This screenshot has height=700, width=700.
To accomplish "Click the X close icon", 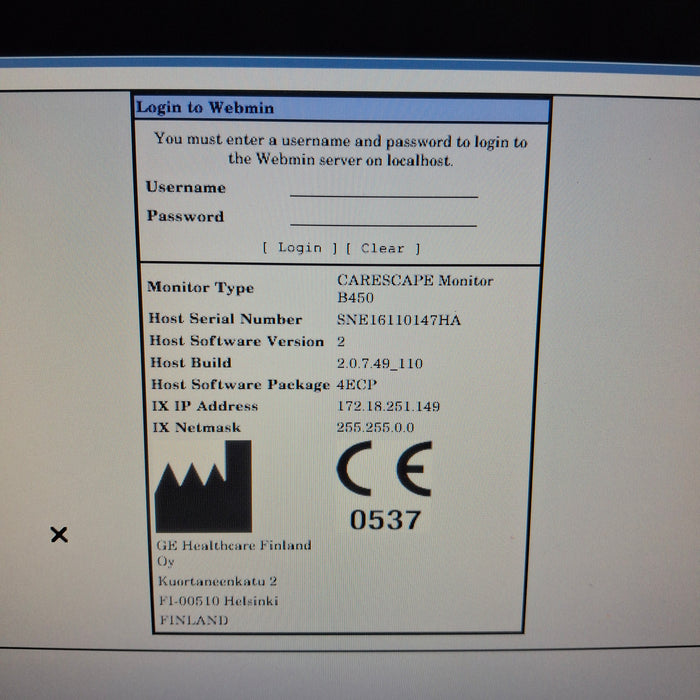I will [x=59, y=534].
